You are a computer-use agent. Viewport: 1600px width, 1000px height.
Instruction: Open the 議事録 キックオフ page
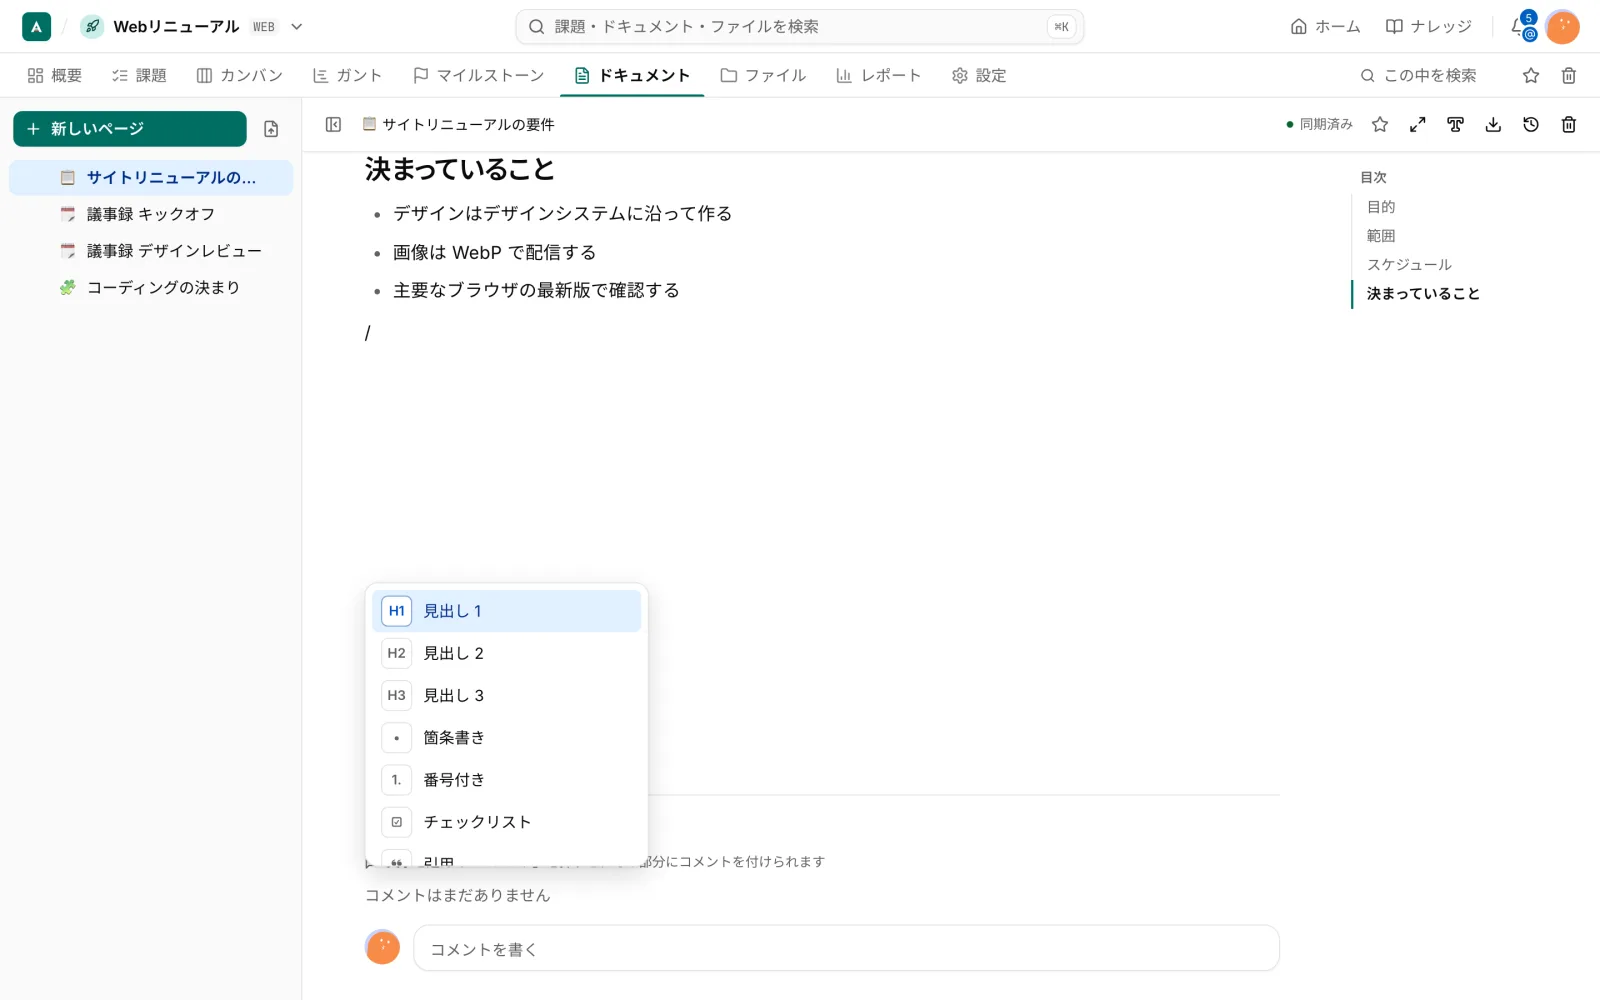pos(151,214)
